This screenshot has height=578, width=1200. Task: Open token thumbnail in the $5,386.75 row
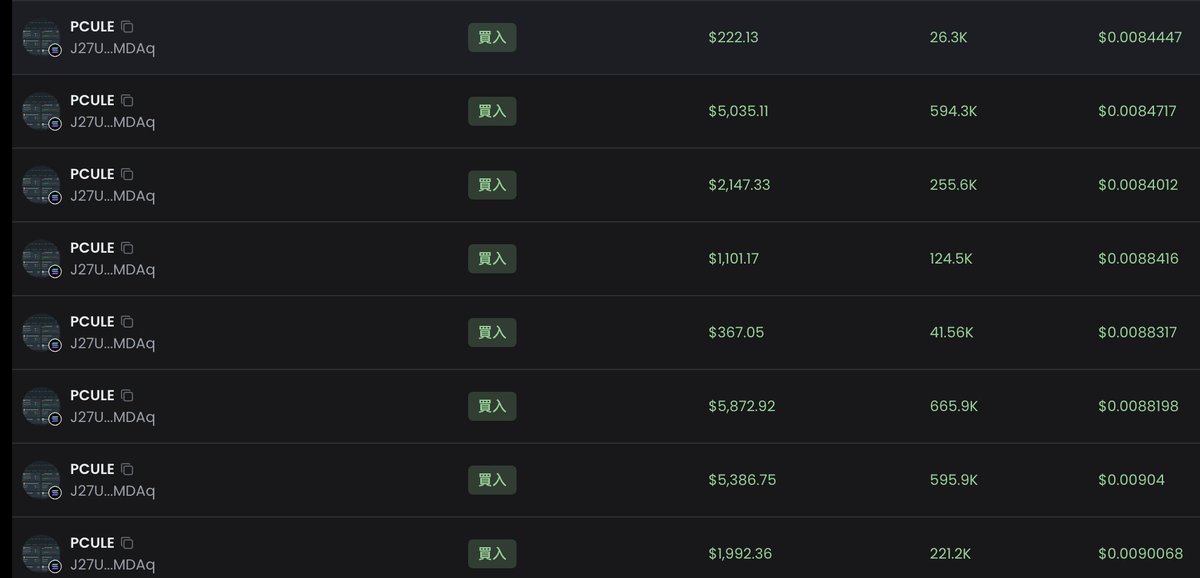click(42, 480)
